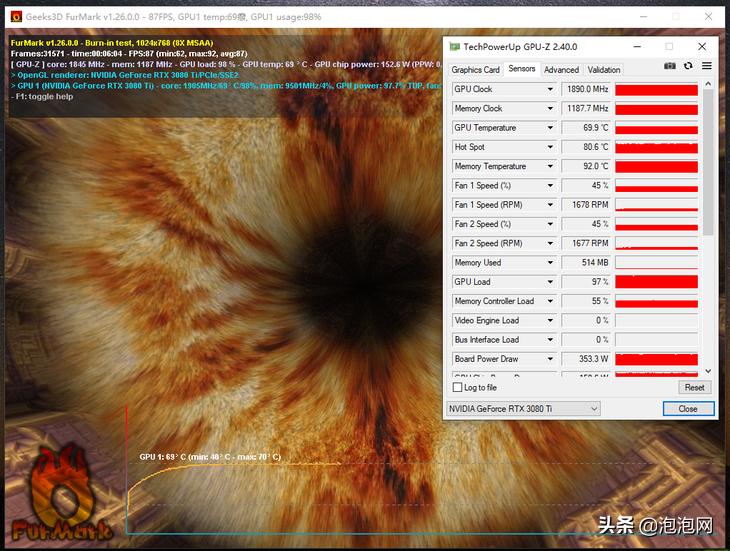Open the Board Power Draw dropdown
Image resolution: width=730 pixels, height=551 pixels.
(550, 359)
